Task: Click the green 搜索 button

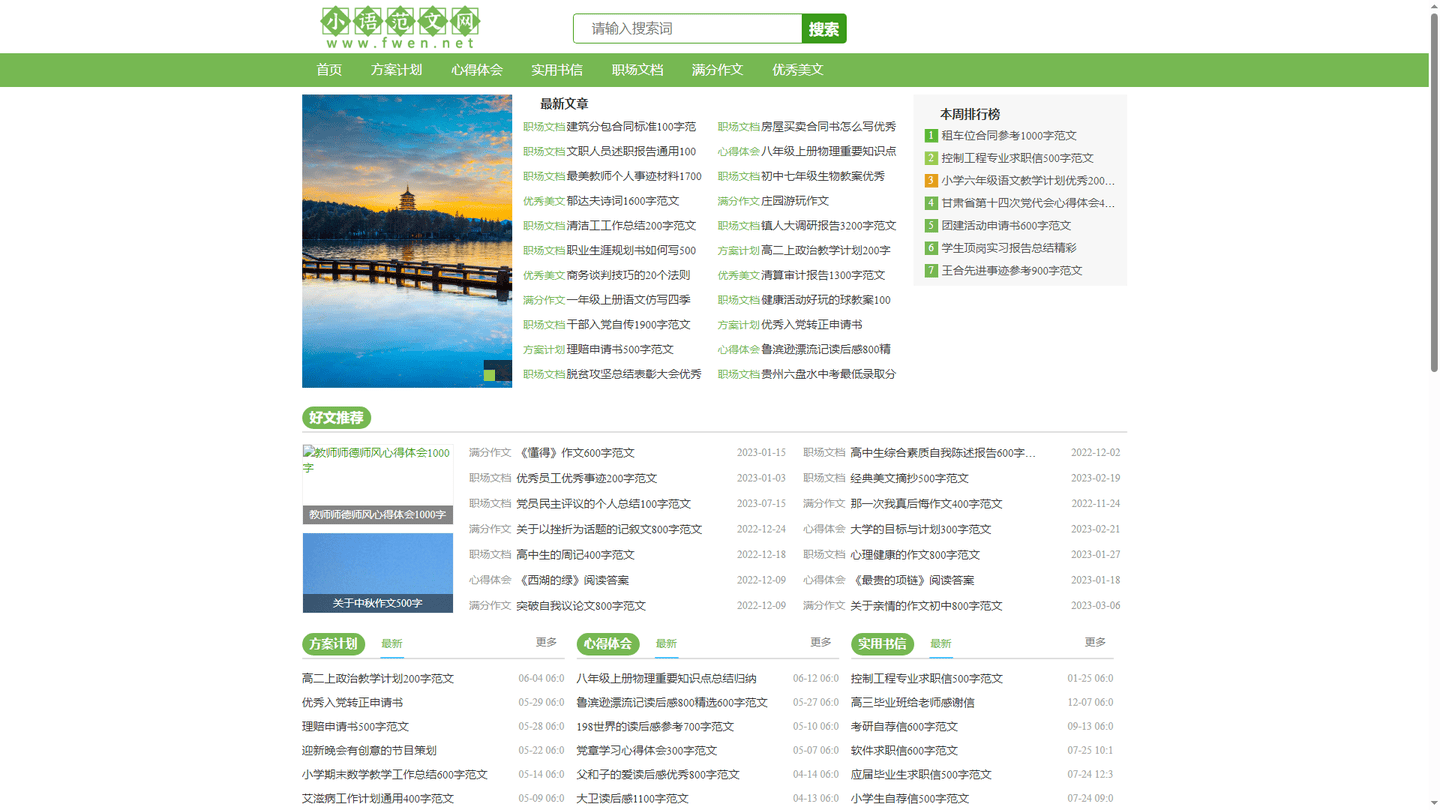Action: 824,28
